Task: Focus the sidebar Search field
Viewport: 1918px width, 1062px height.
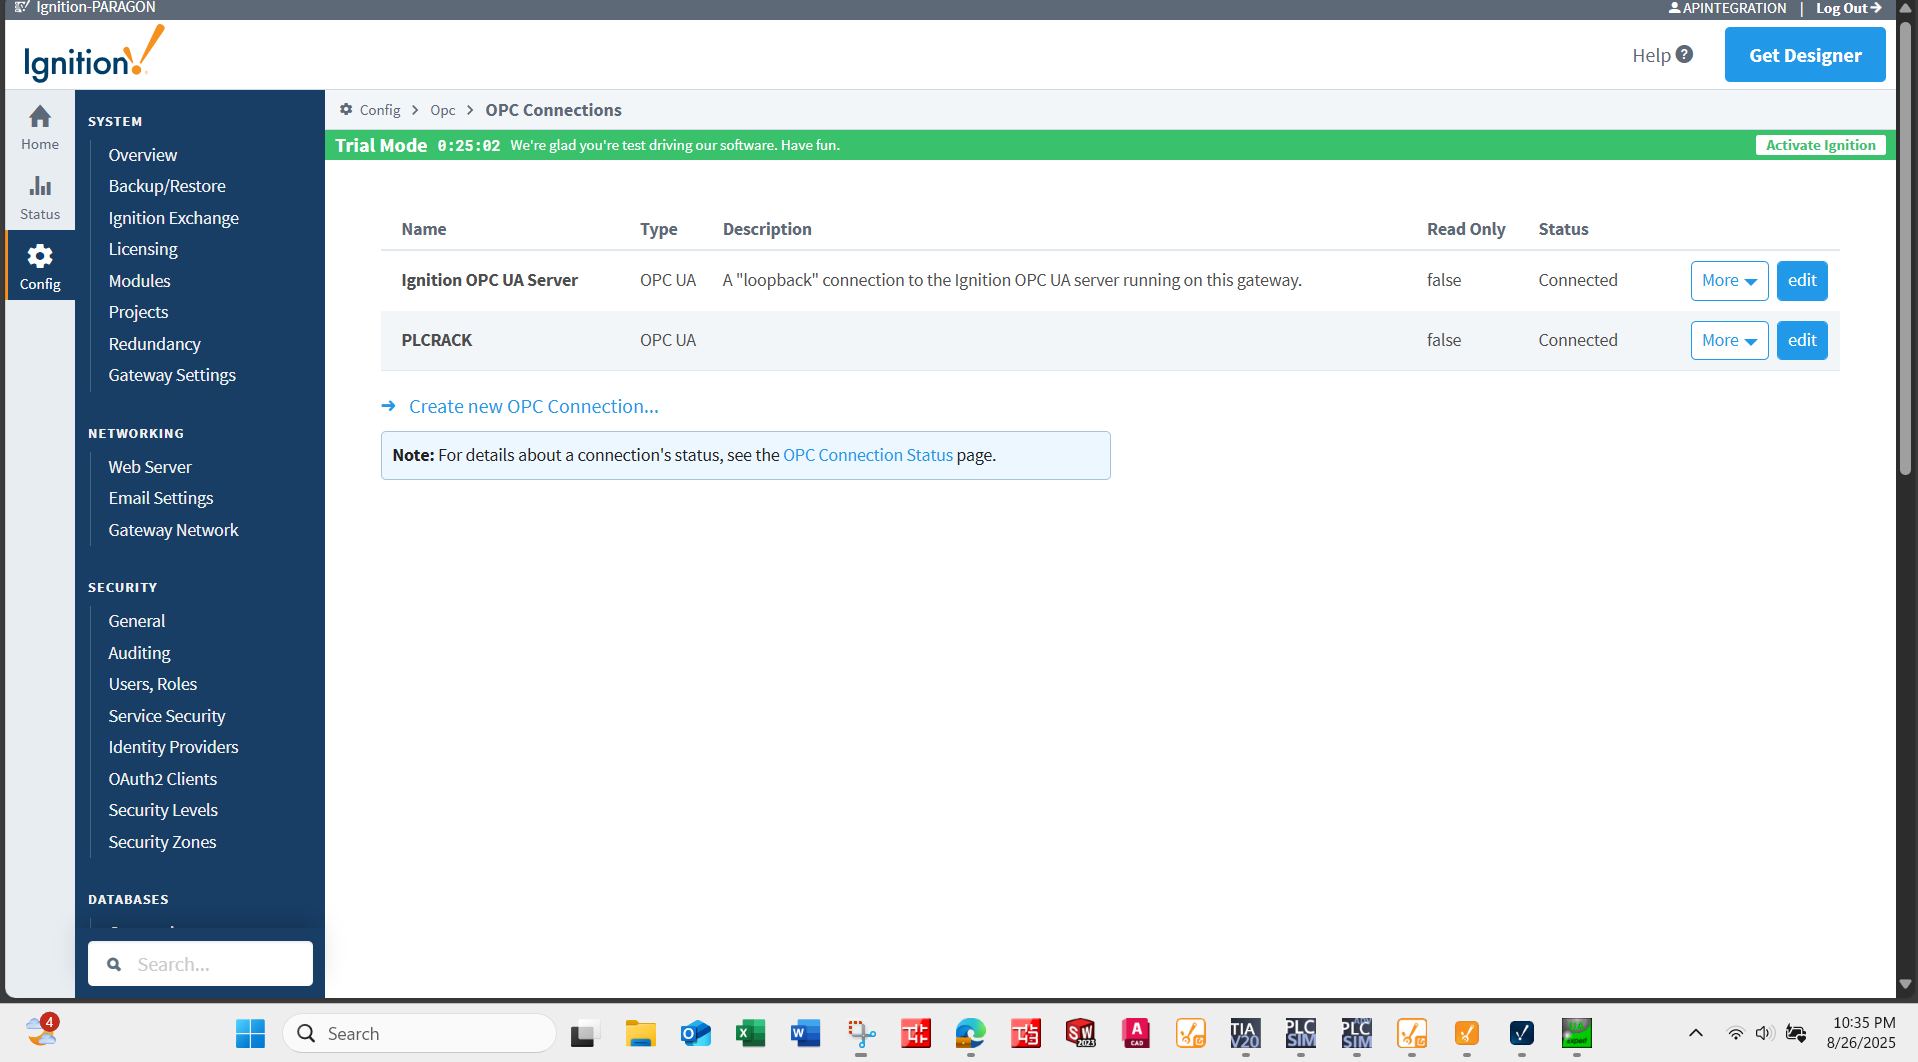Action: [200, 964]
